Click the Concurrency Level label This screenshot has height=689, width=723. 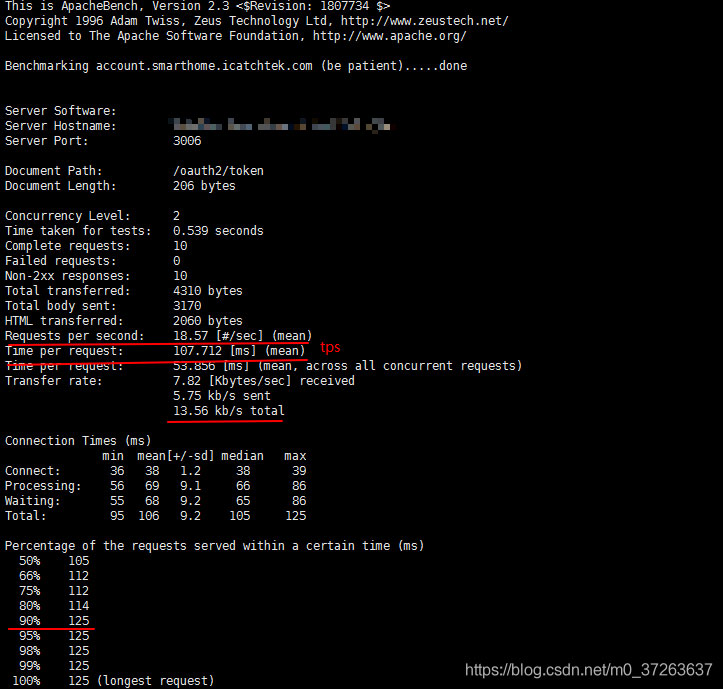pyautogui.click(x=67, y=216)
